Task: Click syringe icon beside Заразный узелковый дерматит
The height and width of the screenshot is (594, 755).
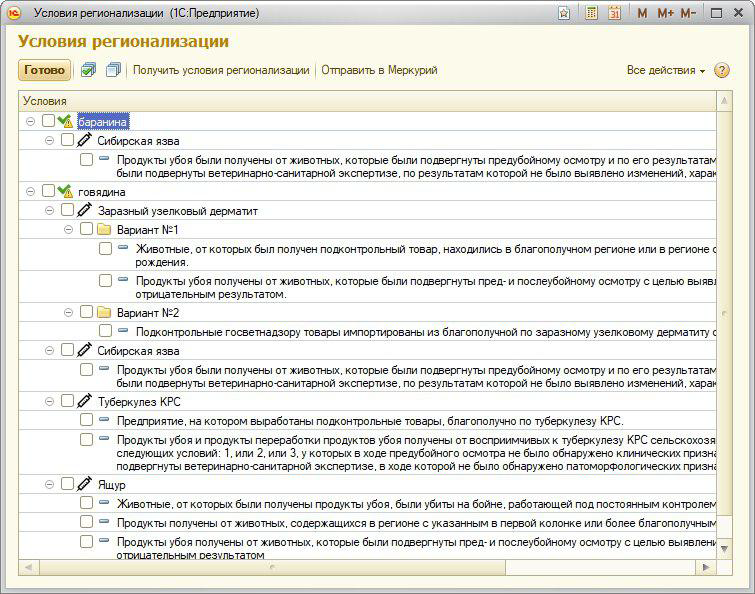Action: tap(84, 210)
